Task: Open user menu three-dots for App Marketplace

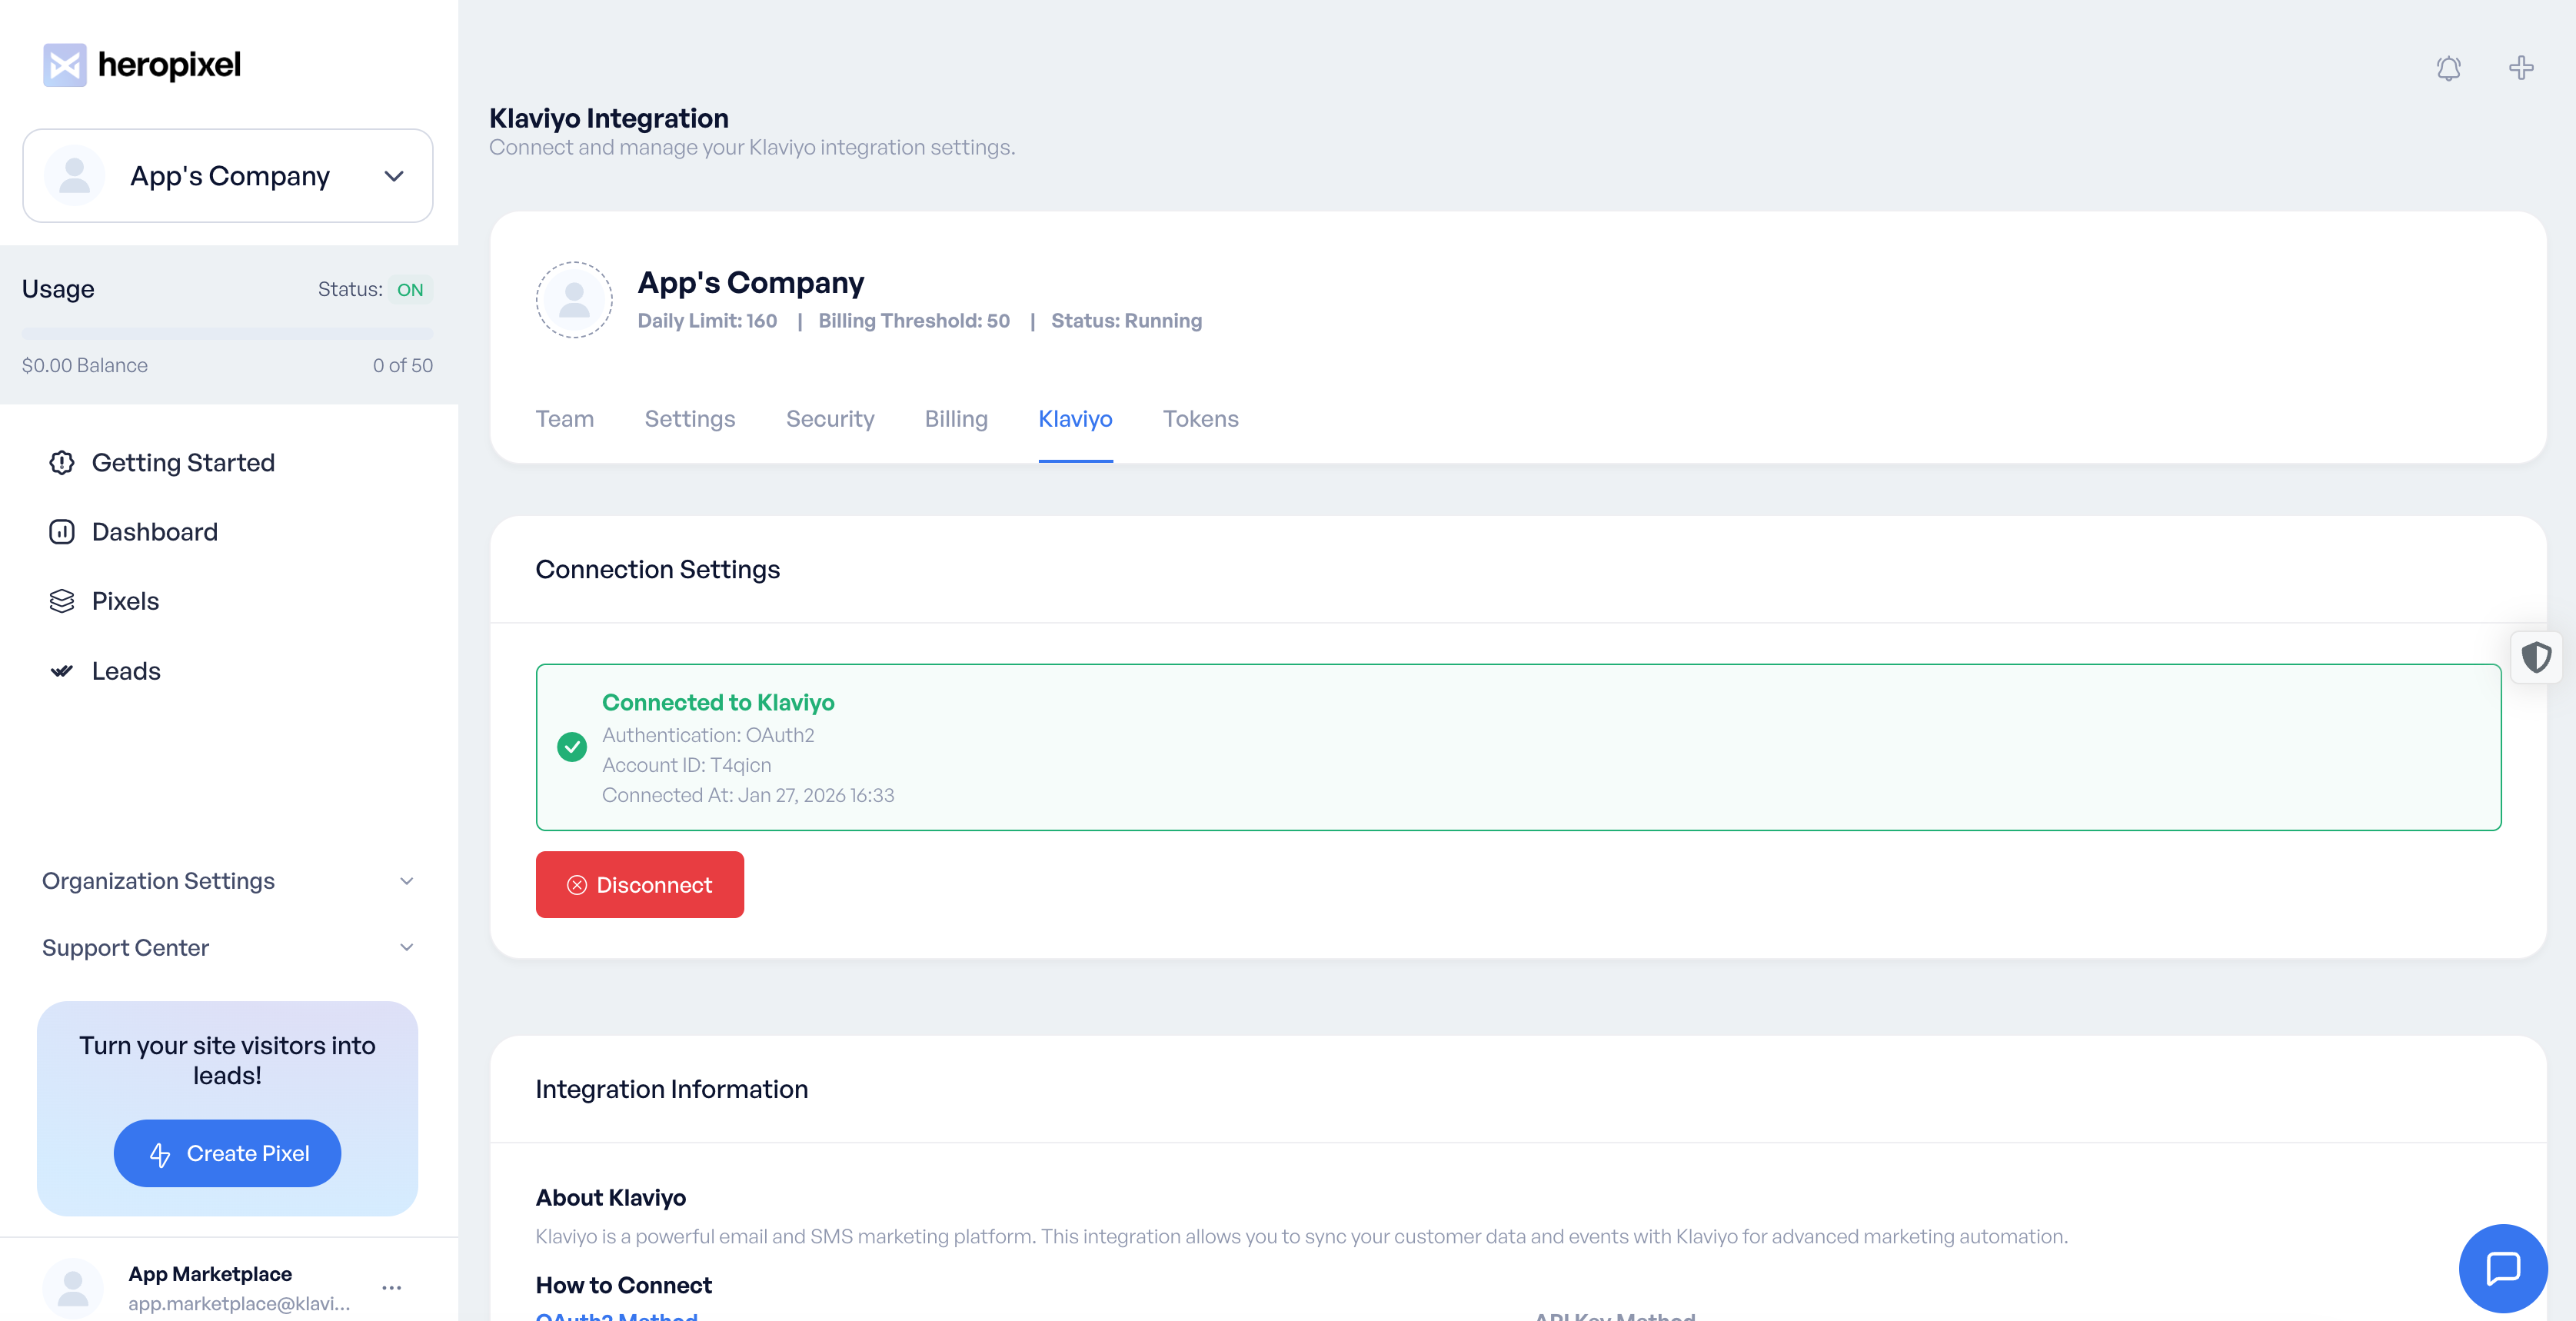Action: 391,1287
